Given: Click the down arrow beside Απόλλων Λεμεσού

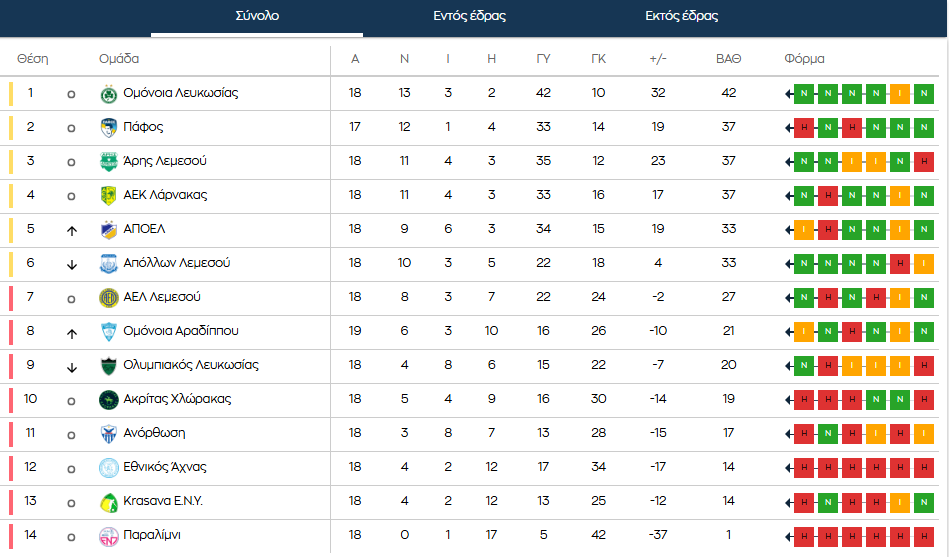Looking at the screenshot, I should [71, 265].
